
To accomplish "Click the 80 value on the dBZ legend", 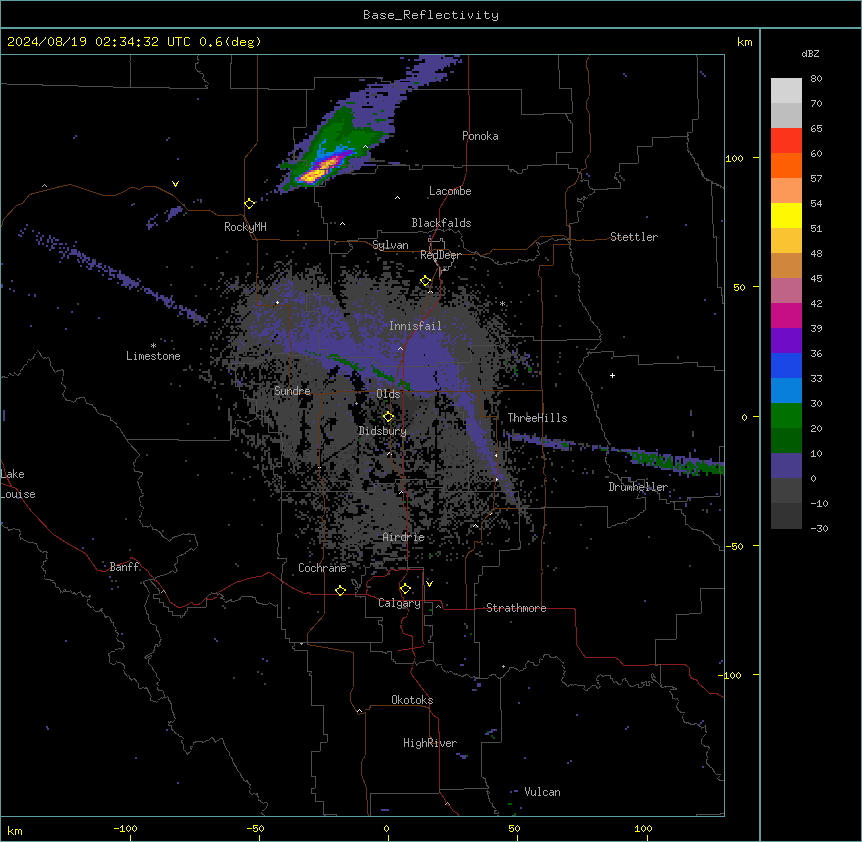I will pyautogui.click(x=816, y=79).
